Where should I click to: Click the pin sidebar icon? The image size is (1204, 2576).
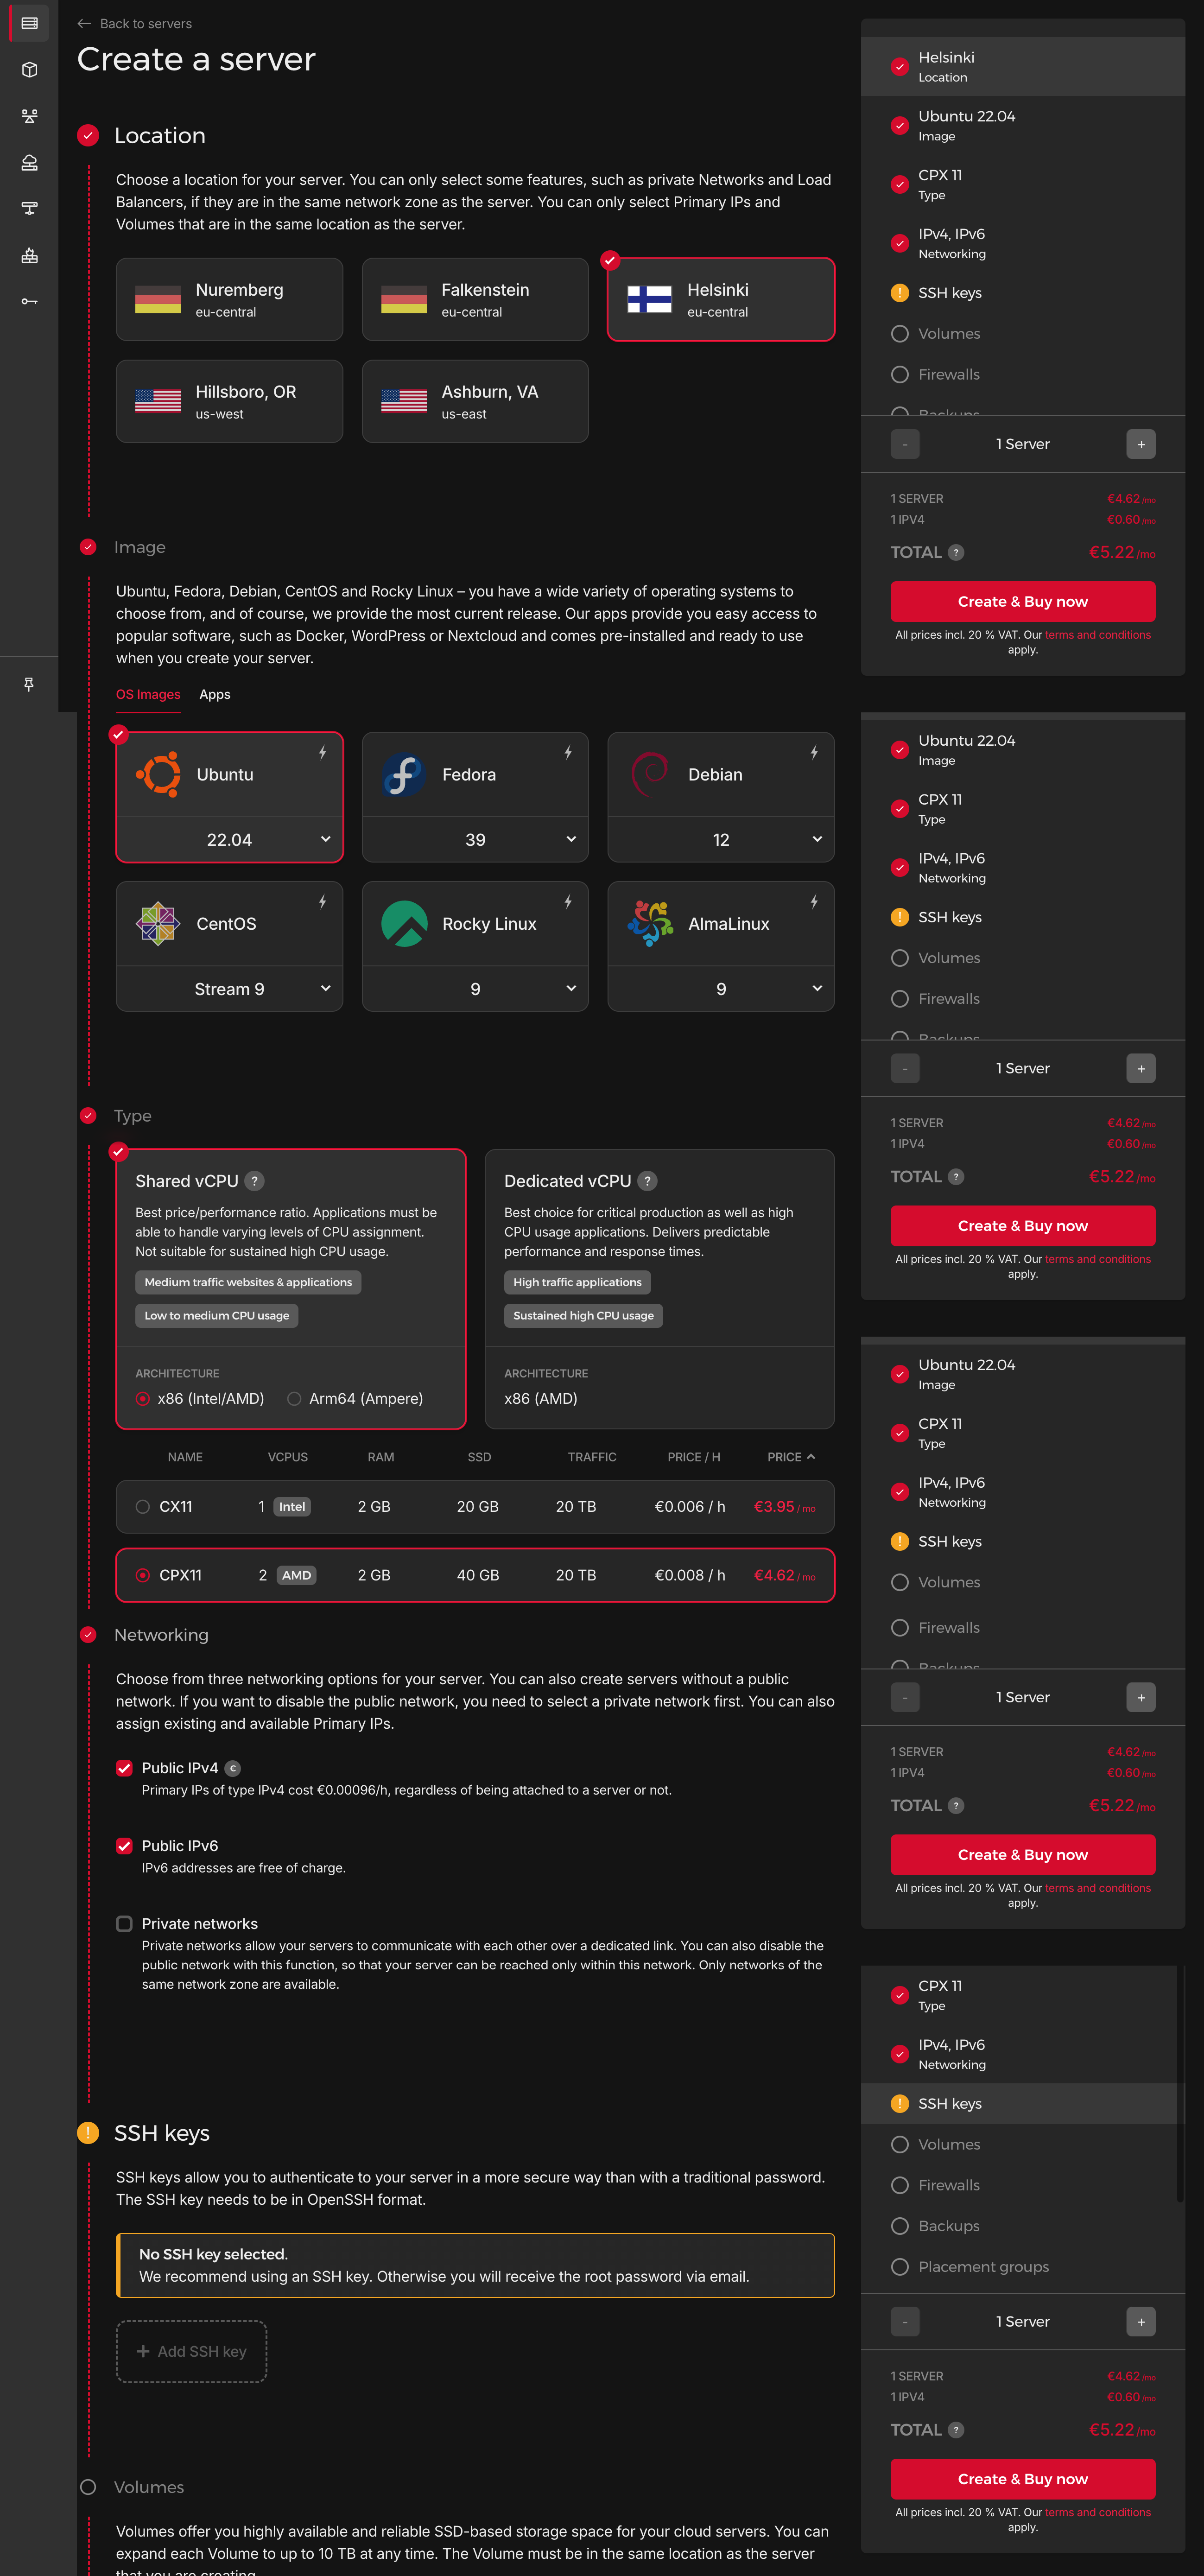29,684
